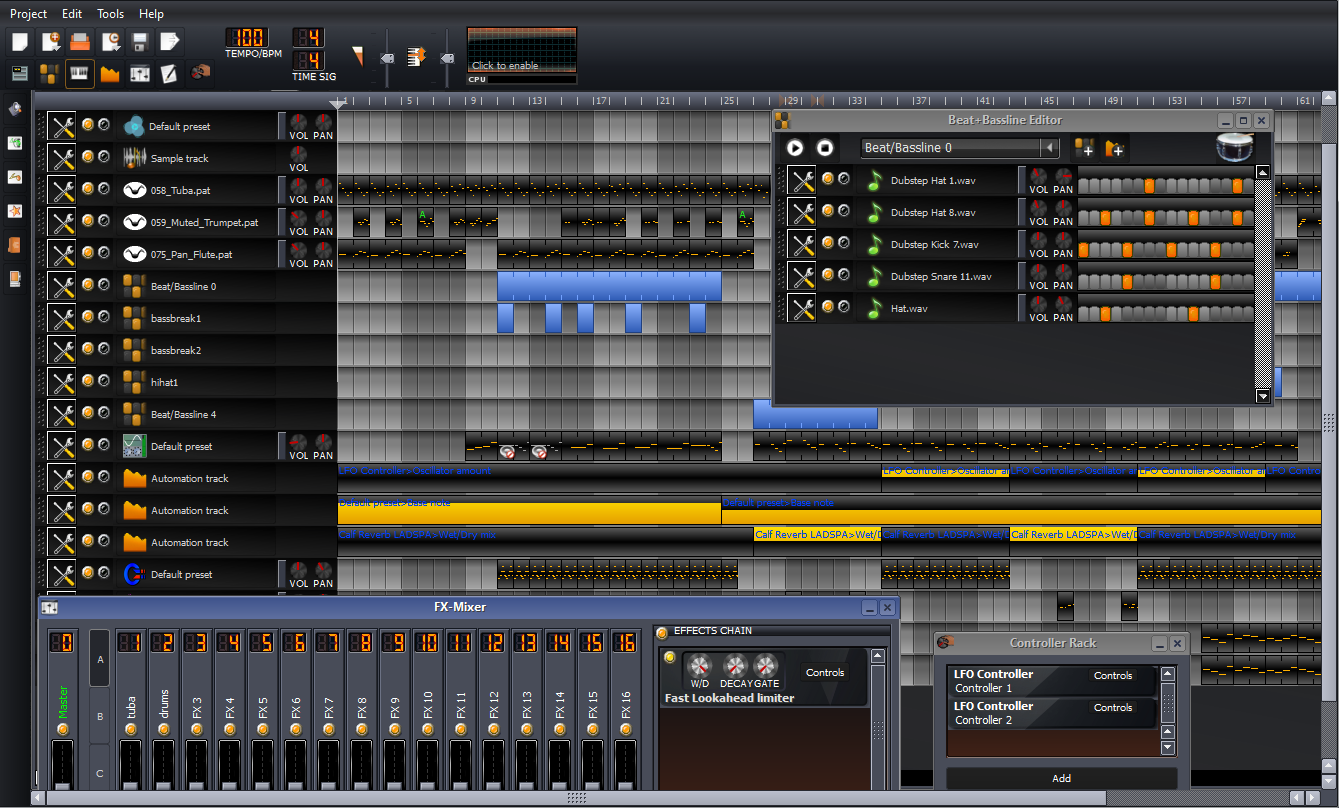This screenshot has width=1339, height=808.
Task: Select the Piano Roll toolbar icon
Action: [79, 73]
